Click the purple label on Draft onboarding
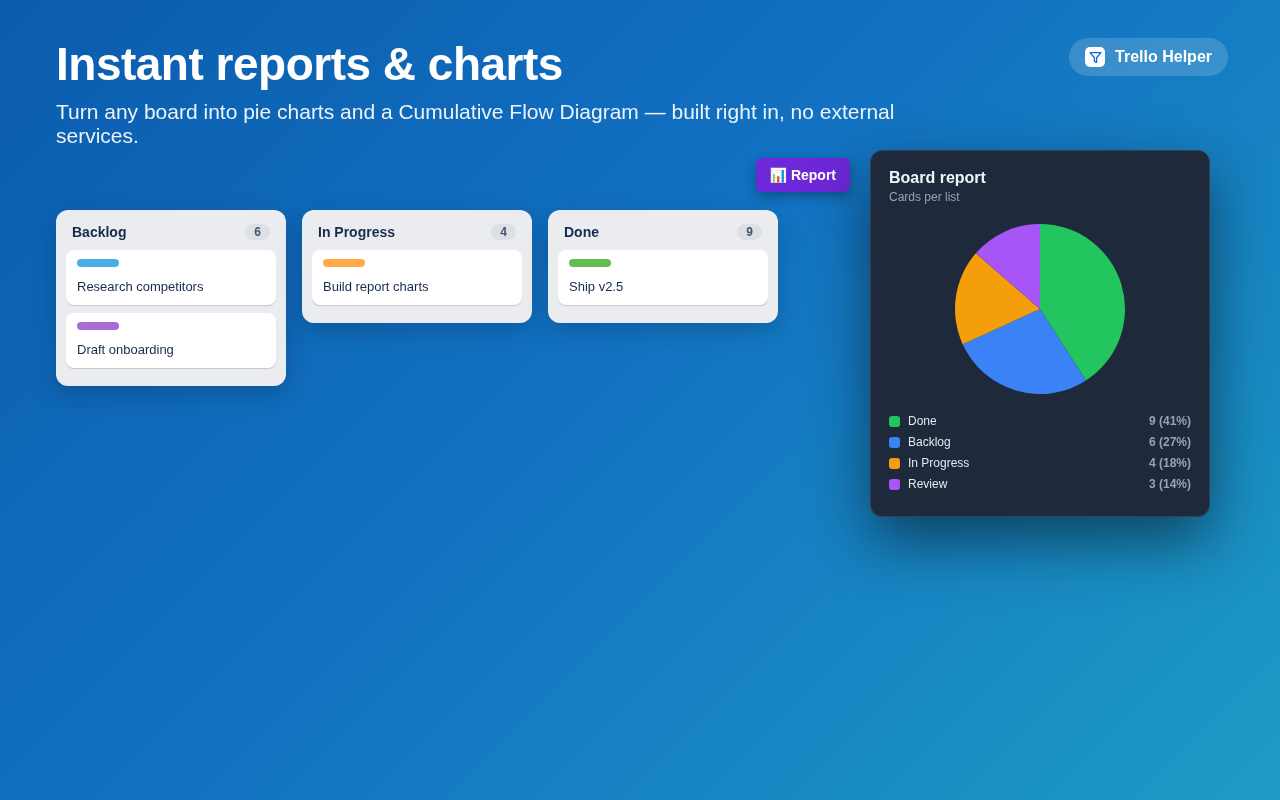The width and height of the screenshot is (1280, 800). [98, 326]
